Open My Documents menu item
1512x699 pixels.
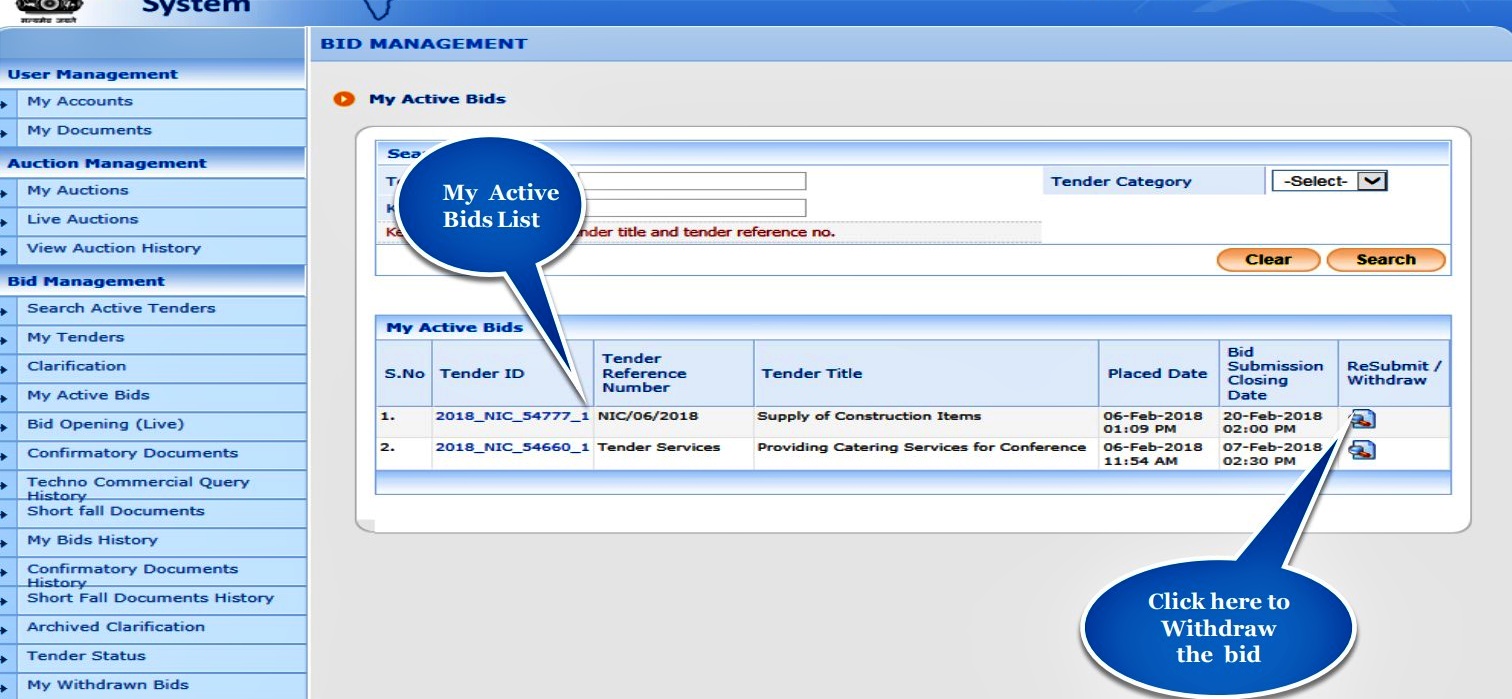coord(89,130)
